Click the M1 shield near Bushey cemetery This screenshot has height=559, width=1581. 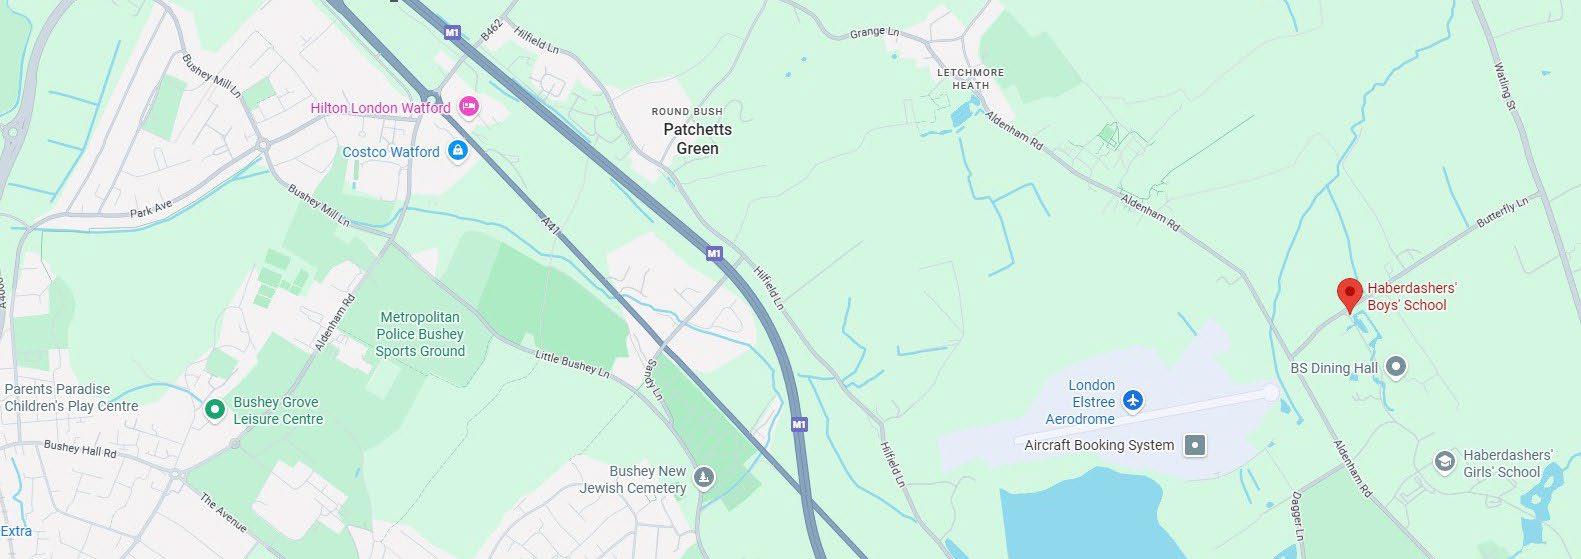(798, 425)
